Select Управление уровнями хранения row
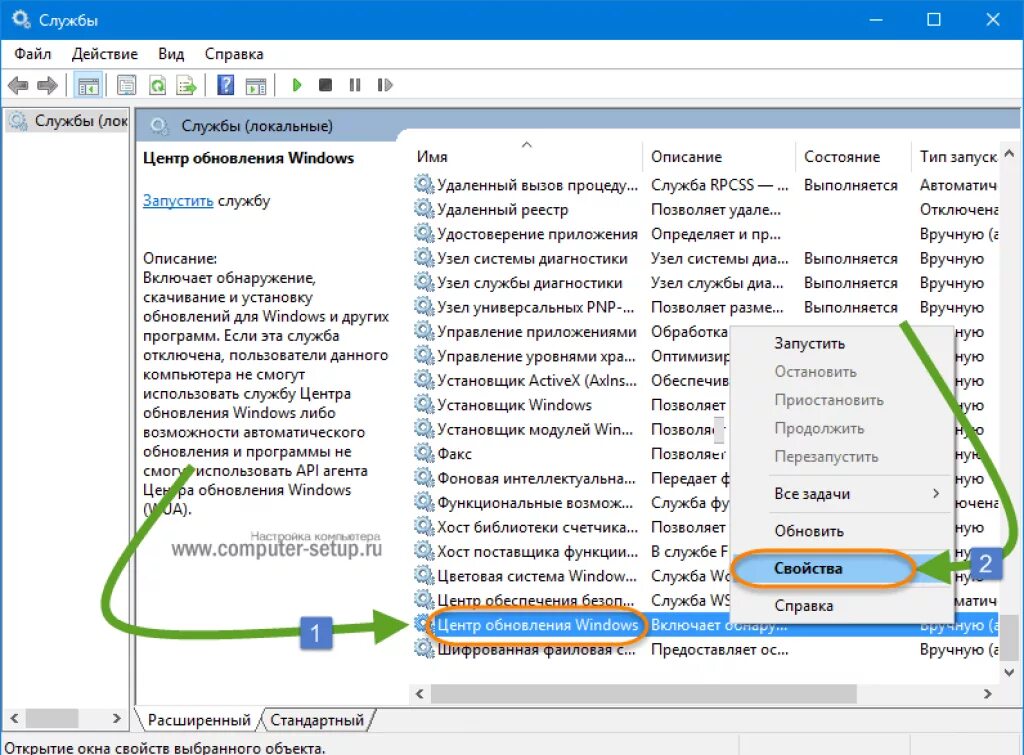The height and width of the screenshot is (755, 1024). point(571,356)
